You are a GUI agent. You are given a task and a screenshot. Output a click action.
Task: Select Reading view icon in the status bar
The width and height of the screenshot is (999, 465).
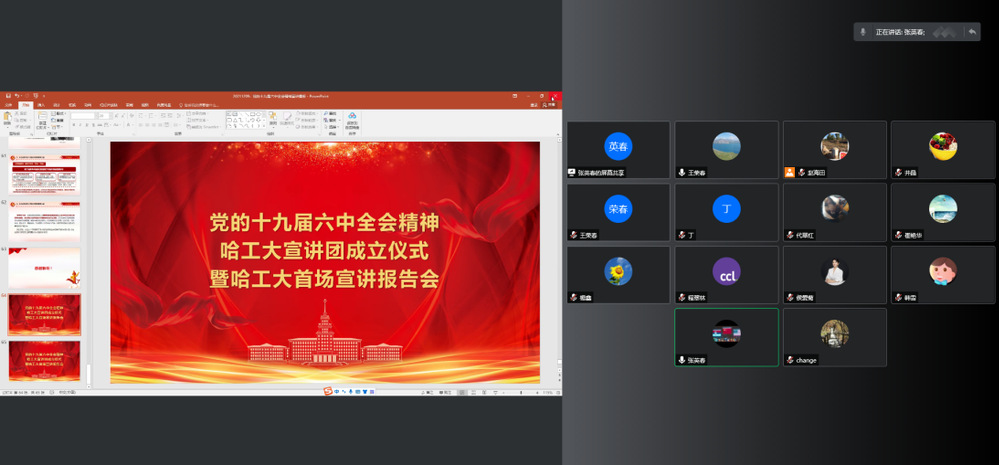pyautogui.click(x=484, y=392)
